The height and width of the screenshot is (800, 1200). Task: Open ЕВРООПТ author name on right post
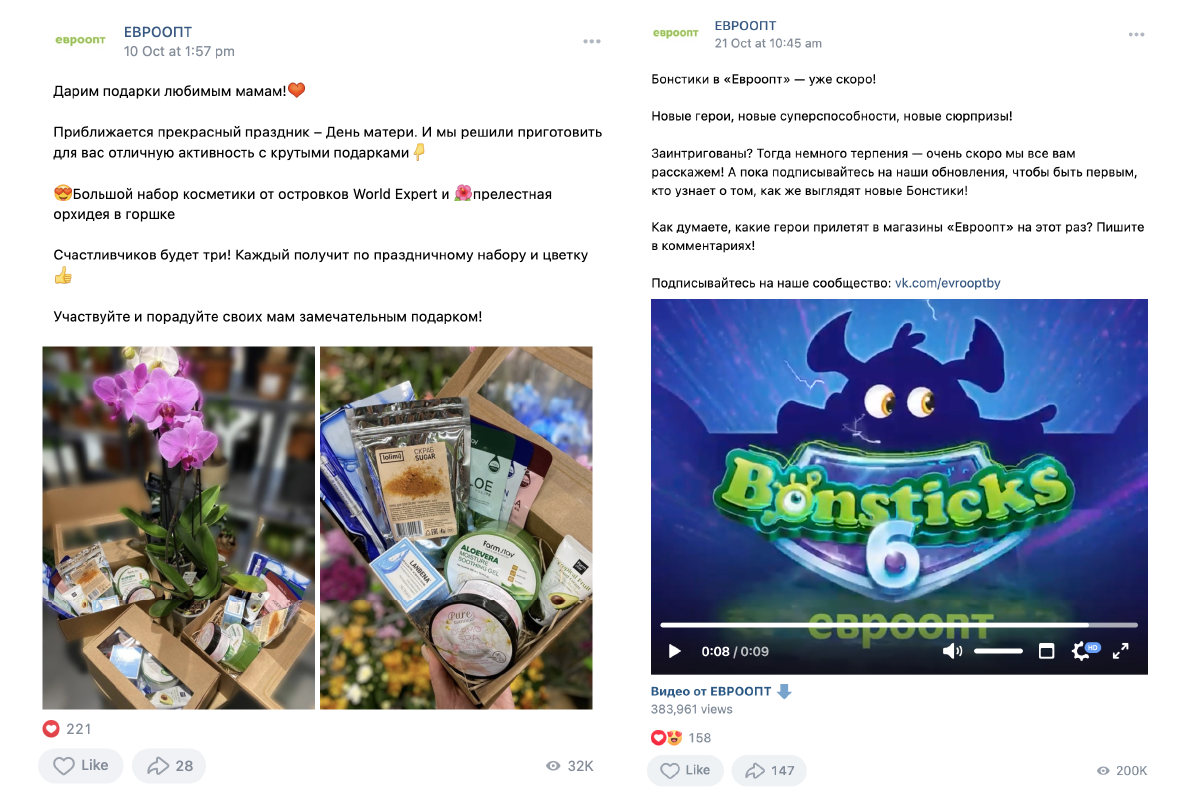coord(745,25)
